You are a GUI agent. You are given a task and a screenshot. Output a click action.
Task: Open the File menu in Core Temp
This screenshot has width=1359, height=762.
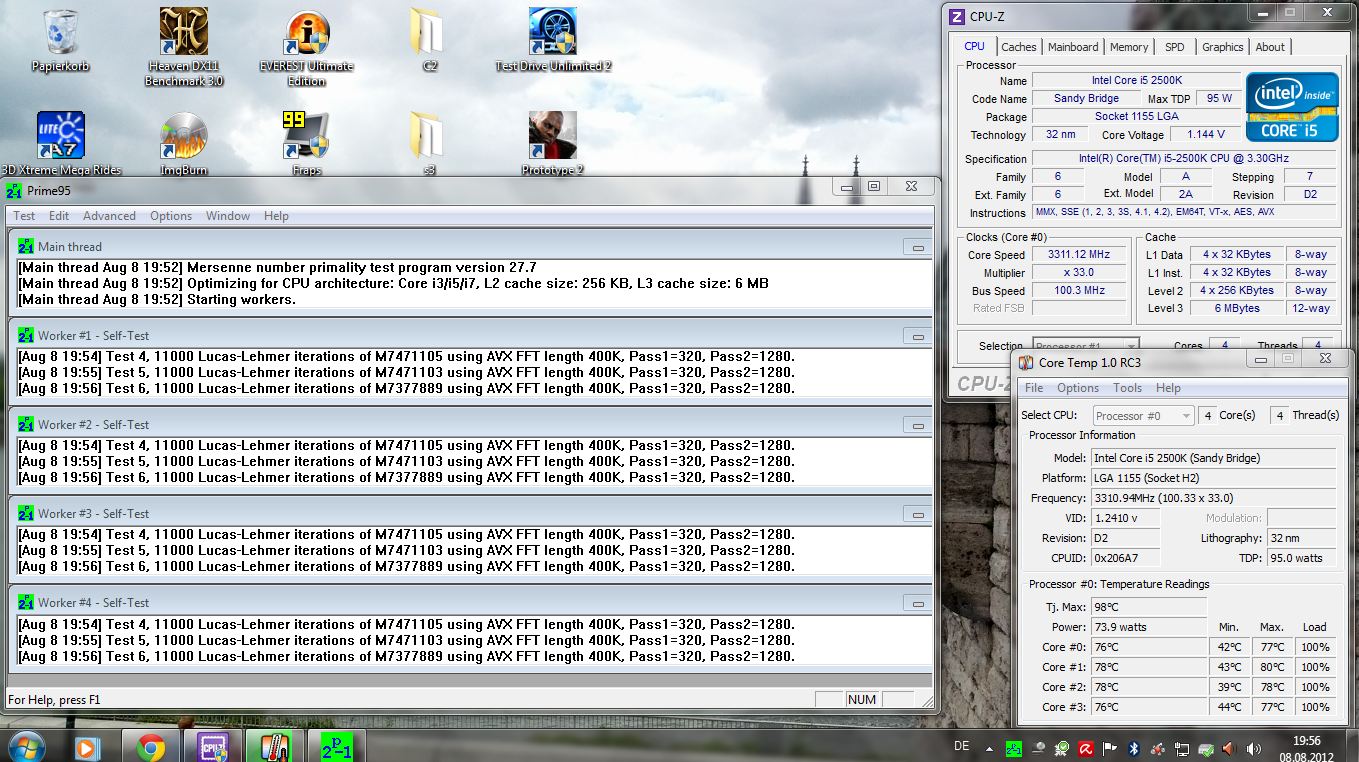coord(1034,388)
